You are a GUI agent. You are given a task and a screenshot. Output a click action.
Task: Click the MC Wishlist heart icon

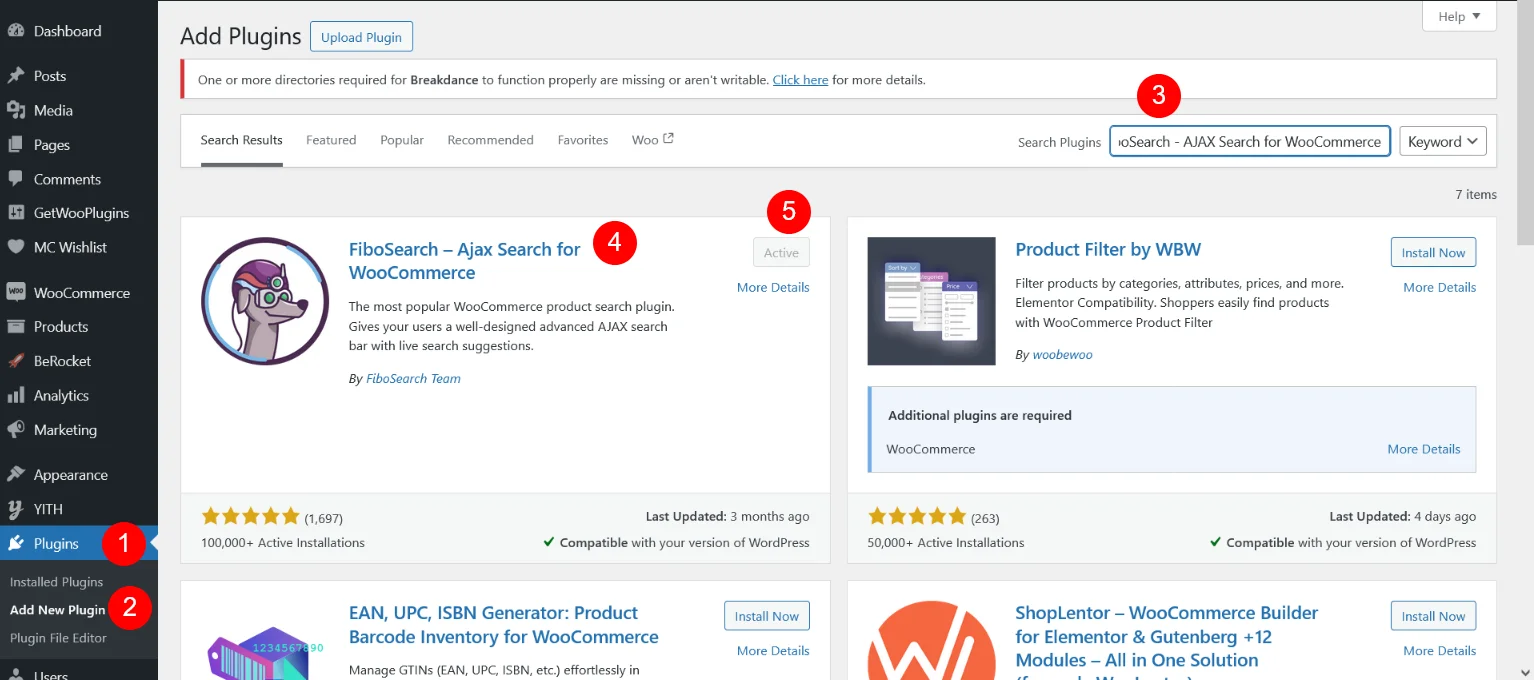click(16, 247)
